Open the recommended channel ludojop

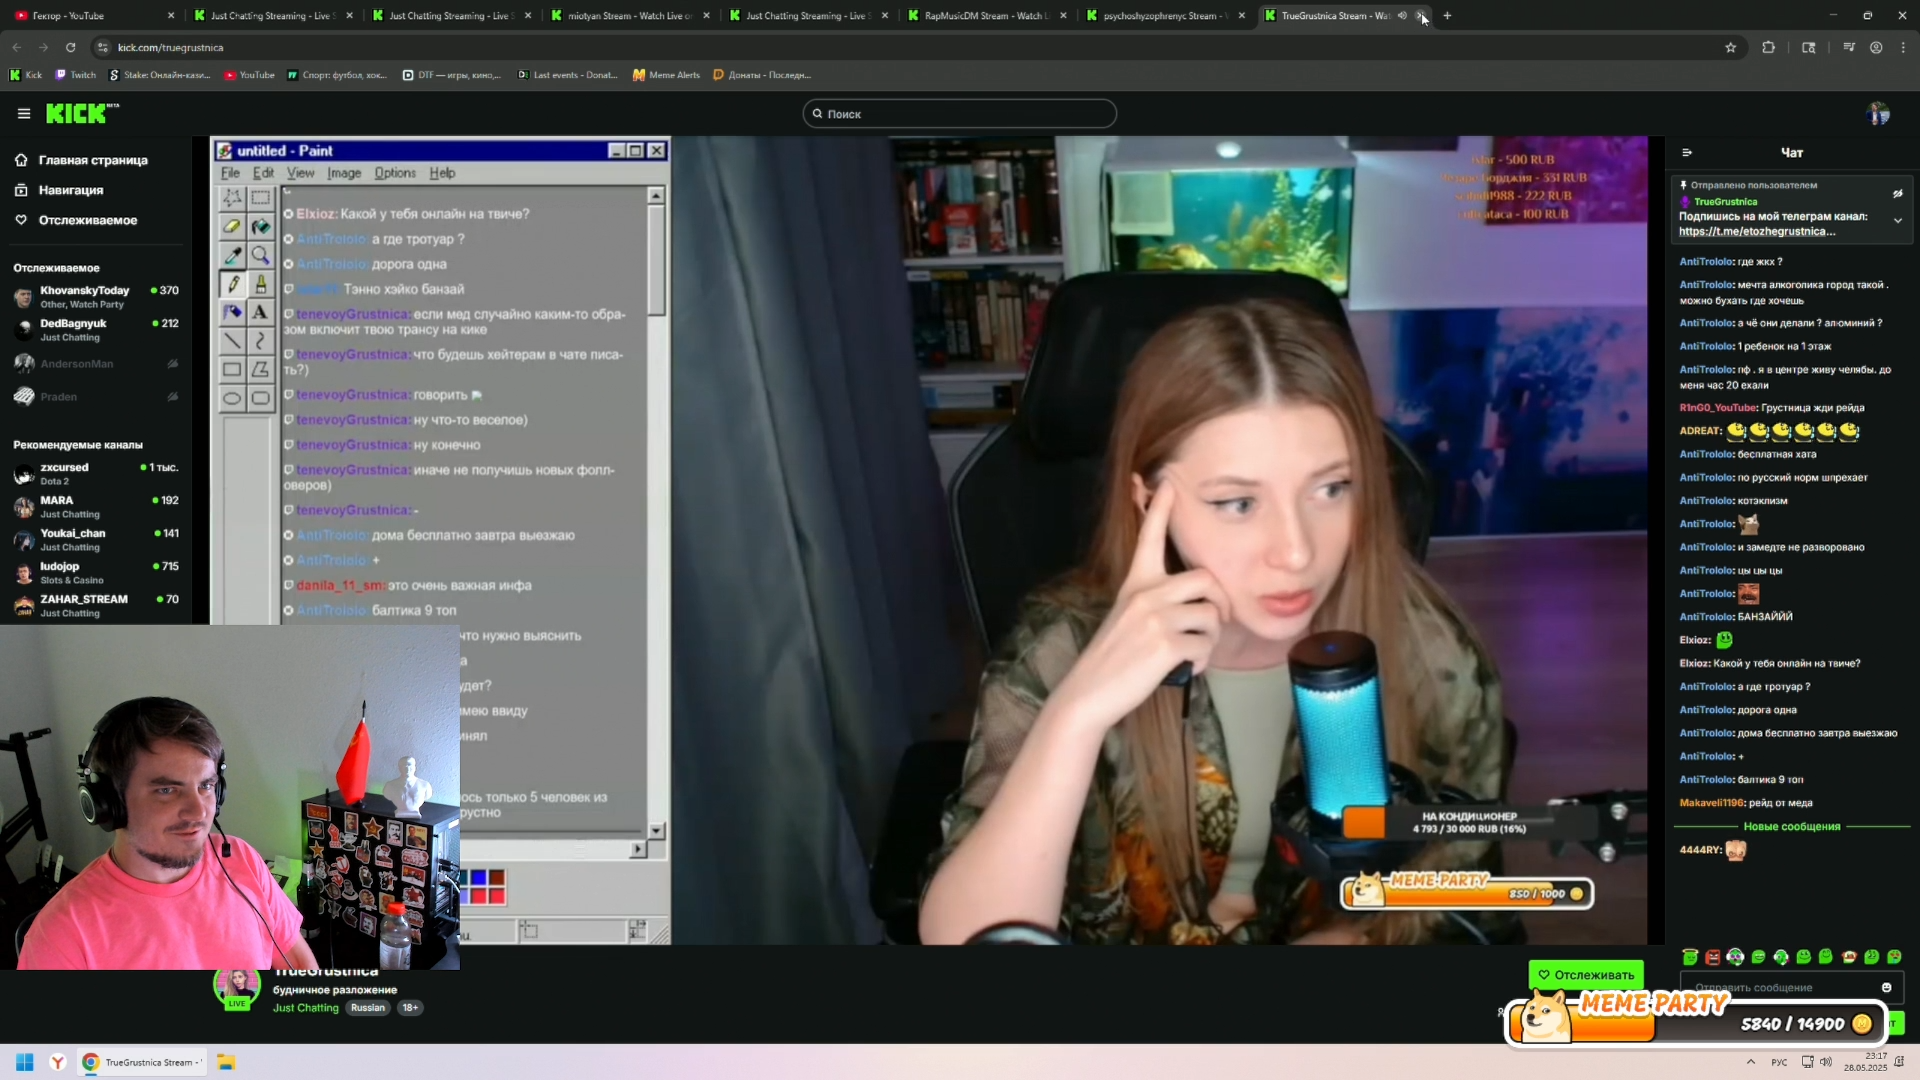96,573
